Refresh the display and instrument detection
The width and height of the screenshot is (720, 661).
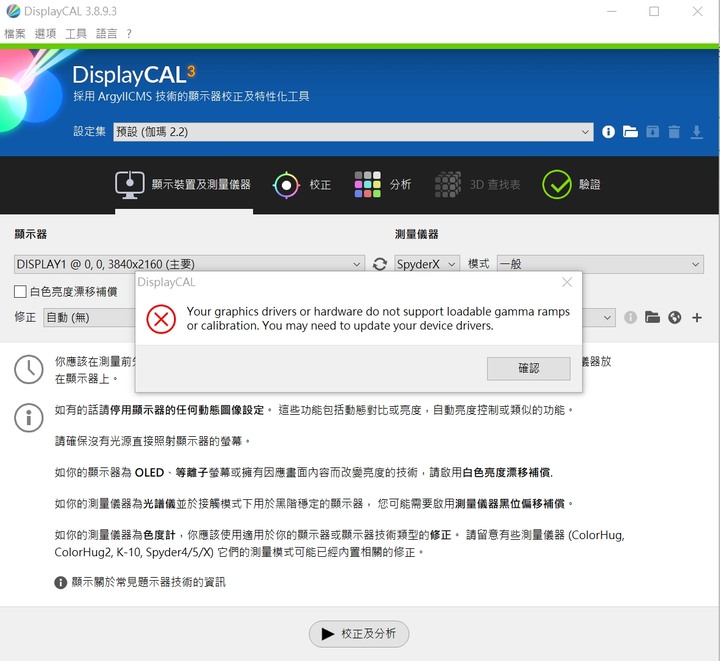click(x=380, y=264)
